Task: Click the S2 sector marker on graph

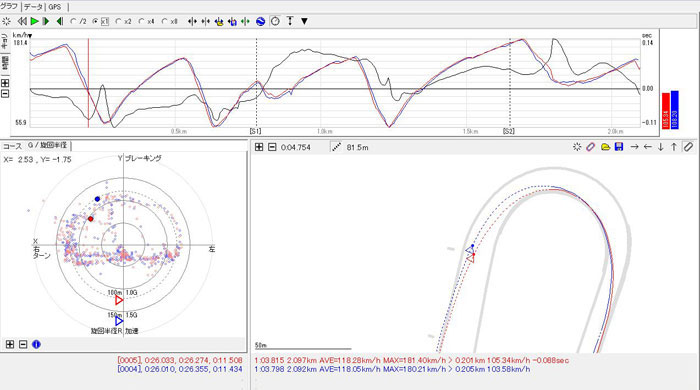Action: tap(509, 131)
